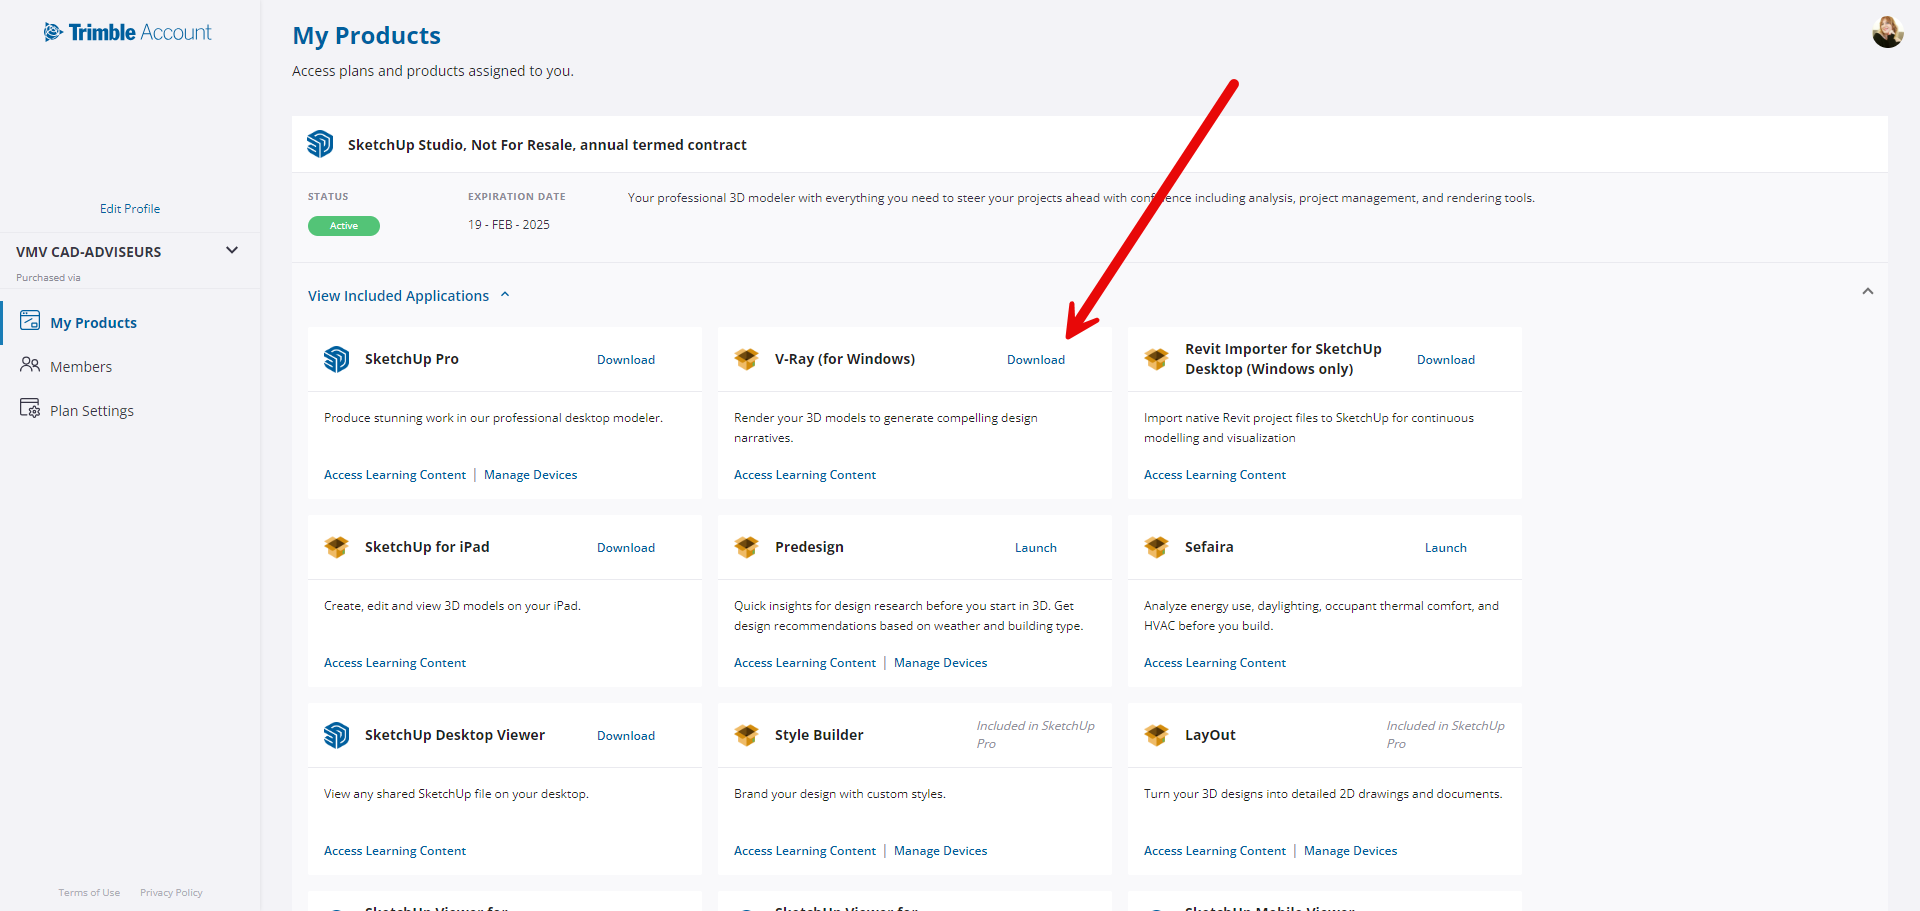Download Revit Importer for SketchUp Desktop
The height and width of the screenshot is (911, 1920).
pos(1446,360)
